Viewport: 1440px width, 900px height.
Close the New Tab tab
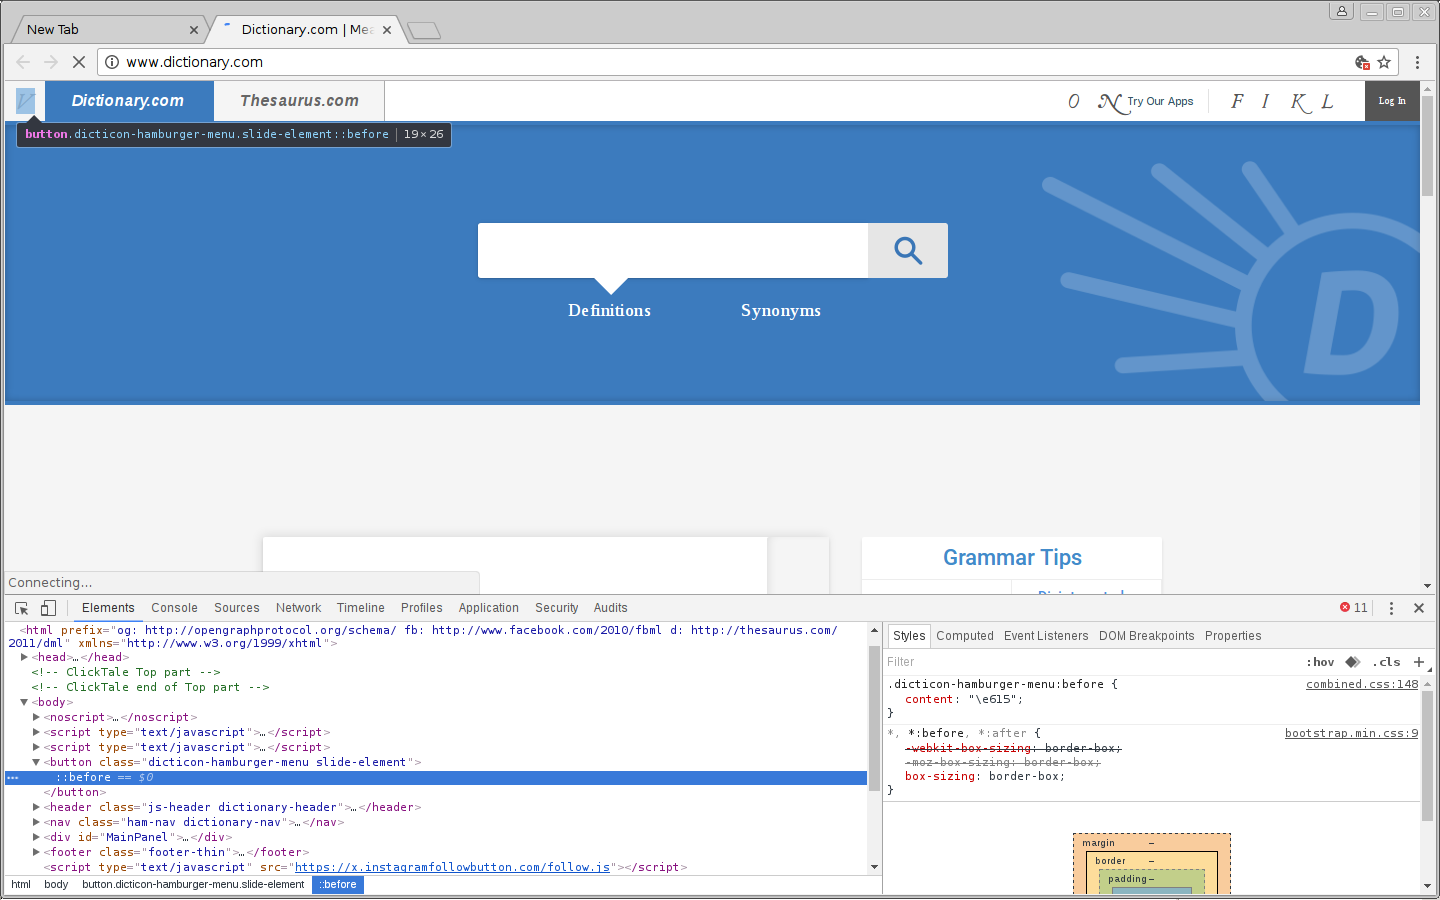[x=194, y=30]
